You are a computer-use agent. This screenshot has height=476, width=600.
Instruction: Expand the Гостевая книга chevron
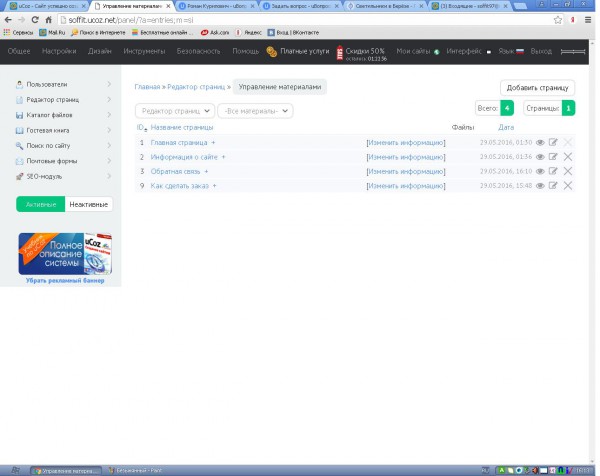(x=109, y=130)
